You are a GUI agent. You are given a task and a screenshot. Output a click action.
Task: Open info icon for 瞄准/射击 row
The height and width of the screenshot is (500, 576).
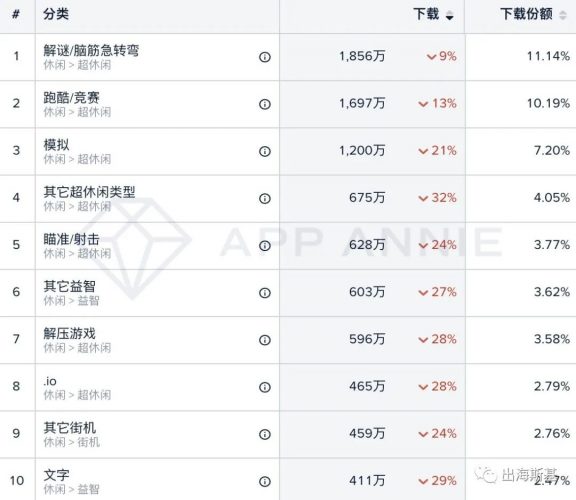coord(265,245)
